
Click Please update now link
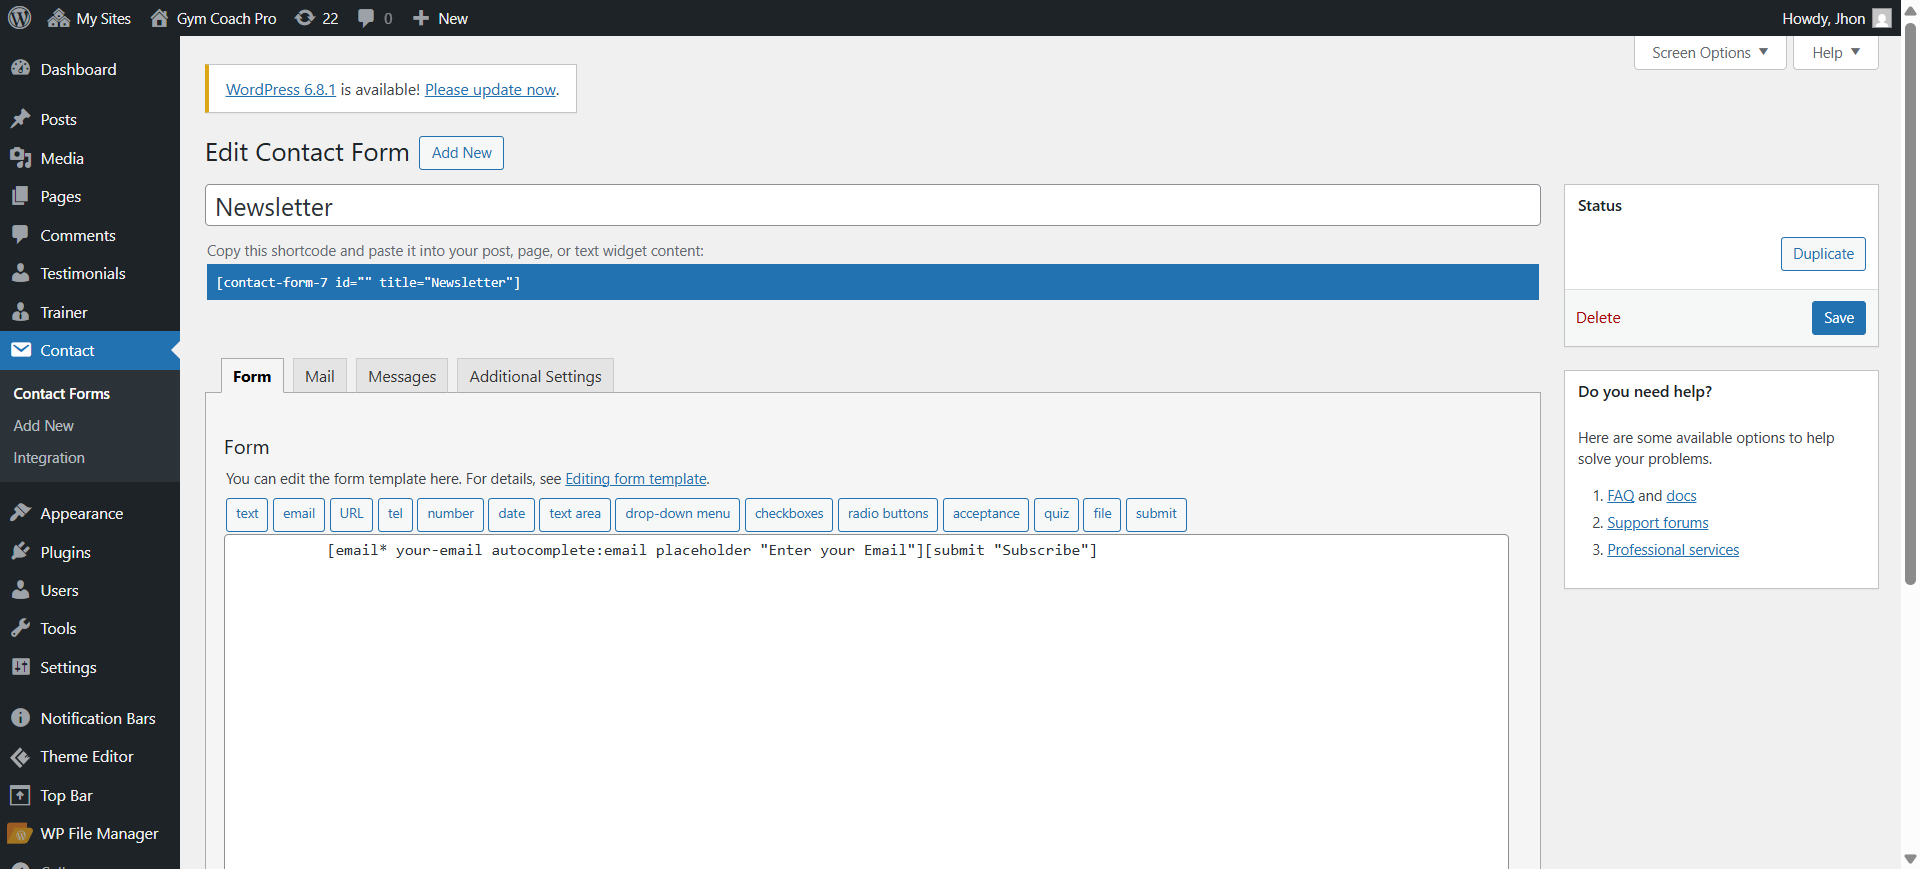(x=490, y=89)
